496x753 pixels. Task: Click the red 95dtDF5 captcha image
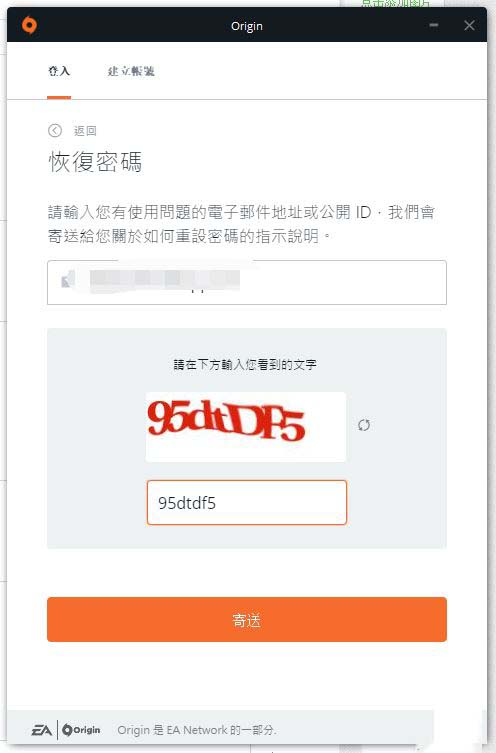(246, 427)
